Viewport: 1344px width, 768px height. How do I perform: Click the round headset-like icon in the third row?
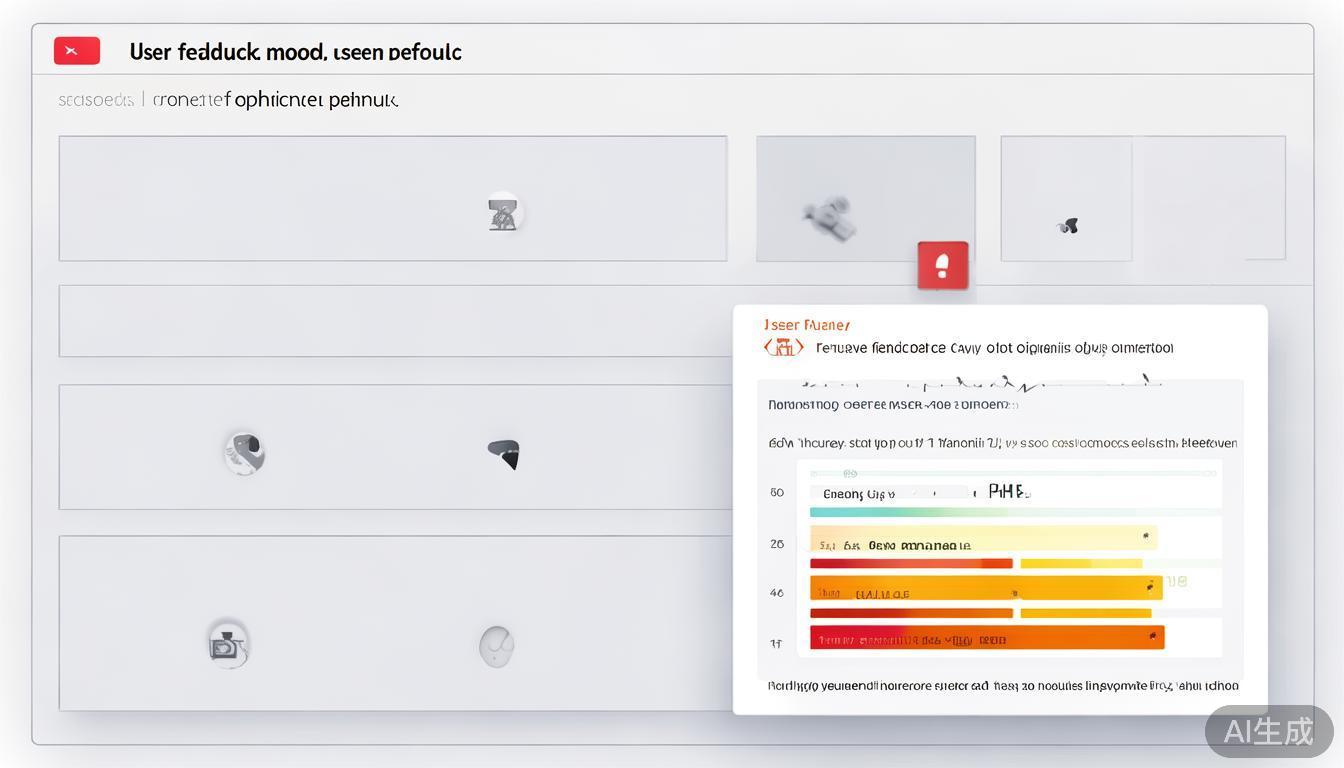[x=244, y=452]
